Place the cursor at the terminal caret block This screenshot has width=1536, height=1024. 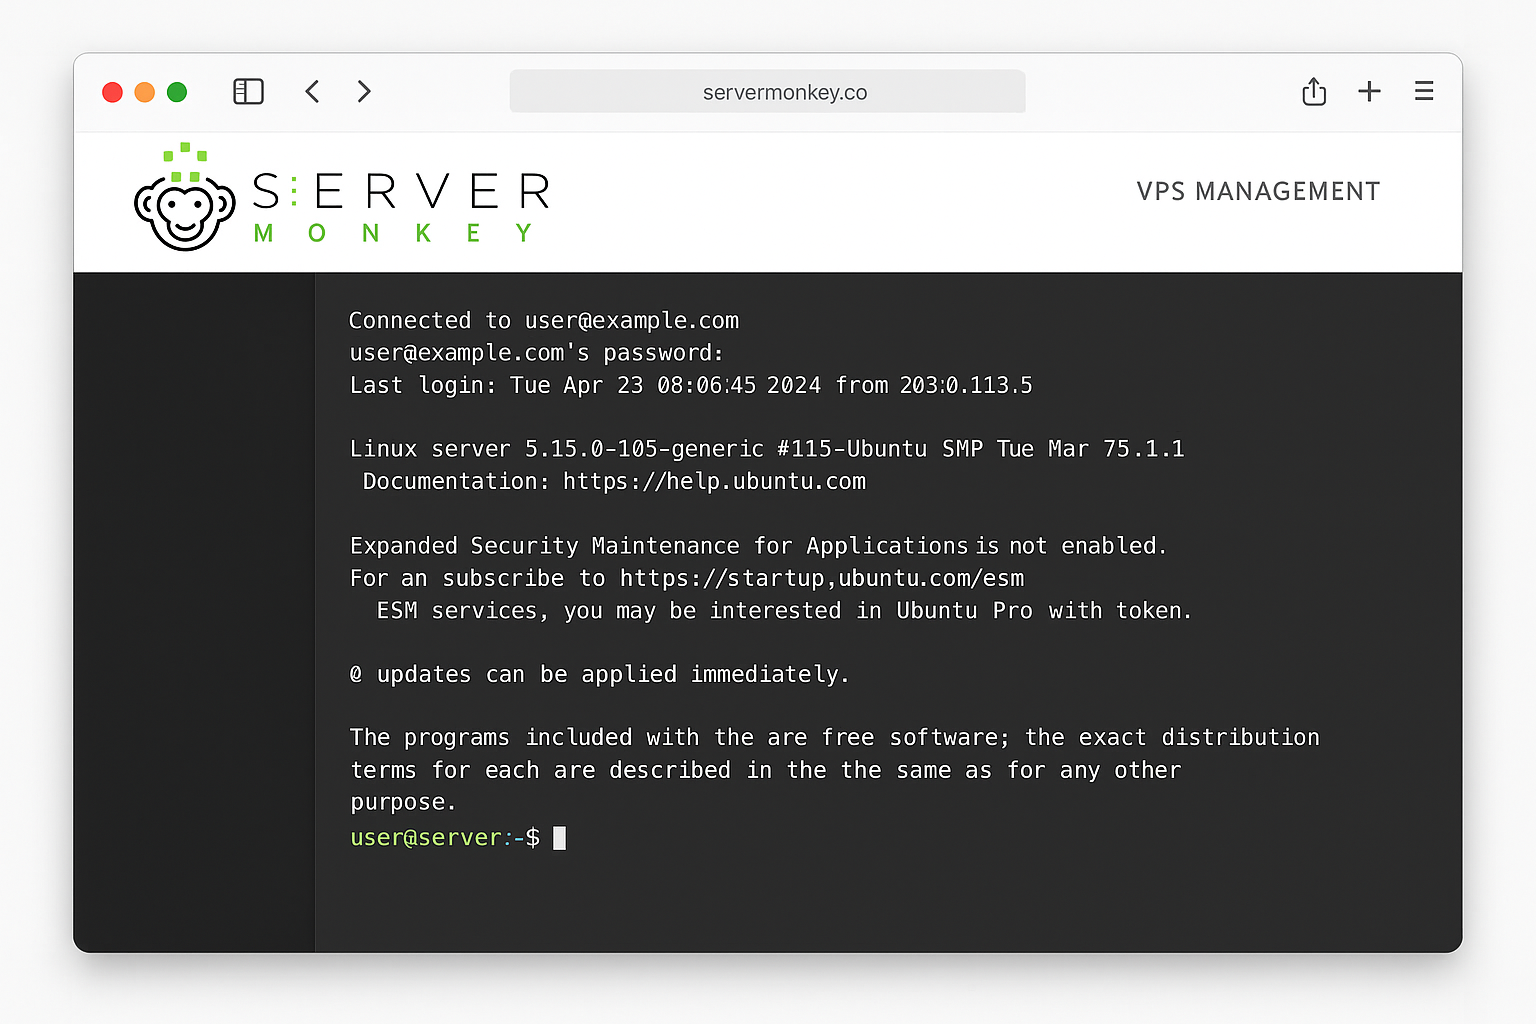click(x=560, y=838)
